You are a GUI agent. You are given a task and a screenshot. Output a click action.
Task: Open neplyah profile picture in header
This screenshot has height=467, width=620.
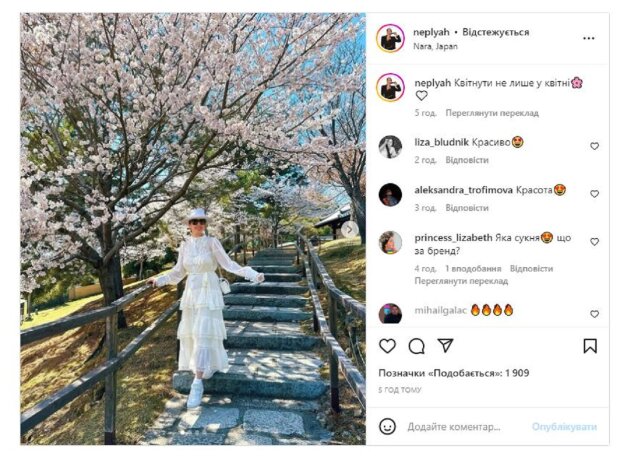click(x=390, y=38)
